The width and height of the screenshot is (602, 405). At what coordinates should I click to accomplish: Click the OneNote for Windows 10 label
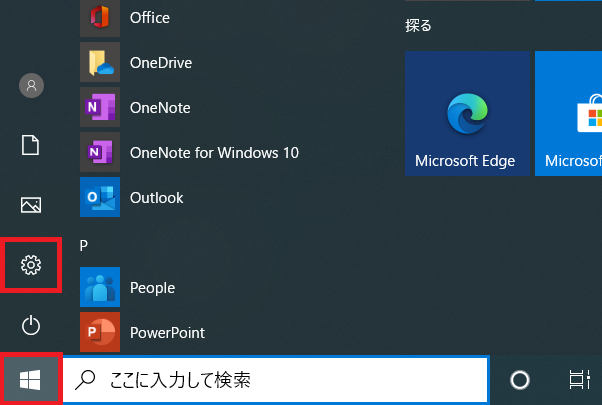pyautogui.click(x=214, y=153)
